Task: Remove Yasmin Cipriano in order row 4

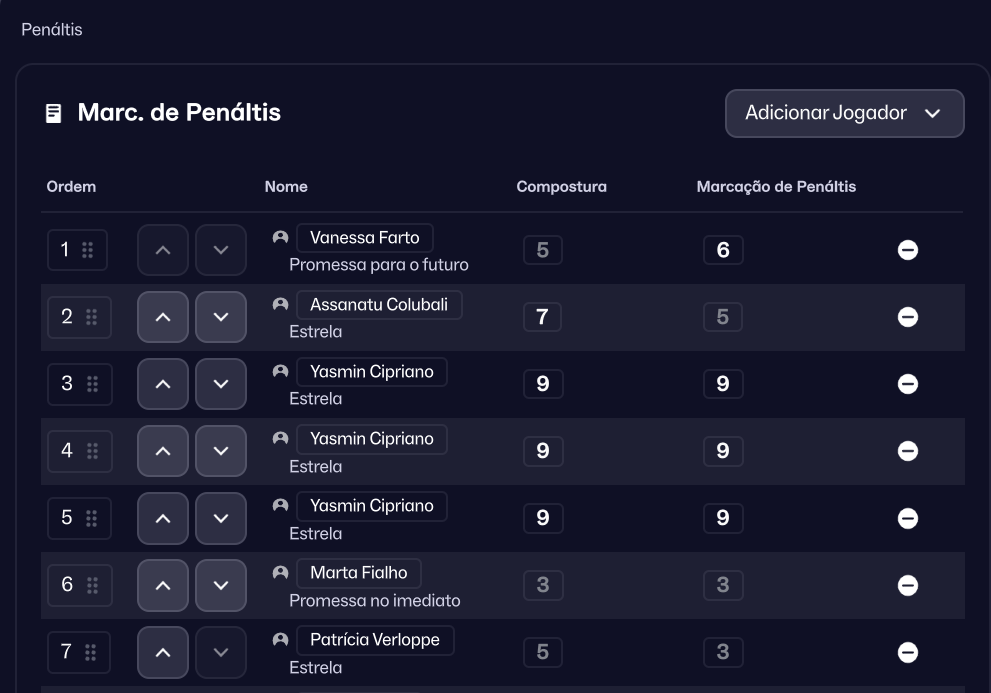Action: coord(908,451)
